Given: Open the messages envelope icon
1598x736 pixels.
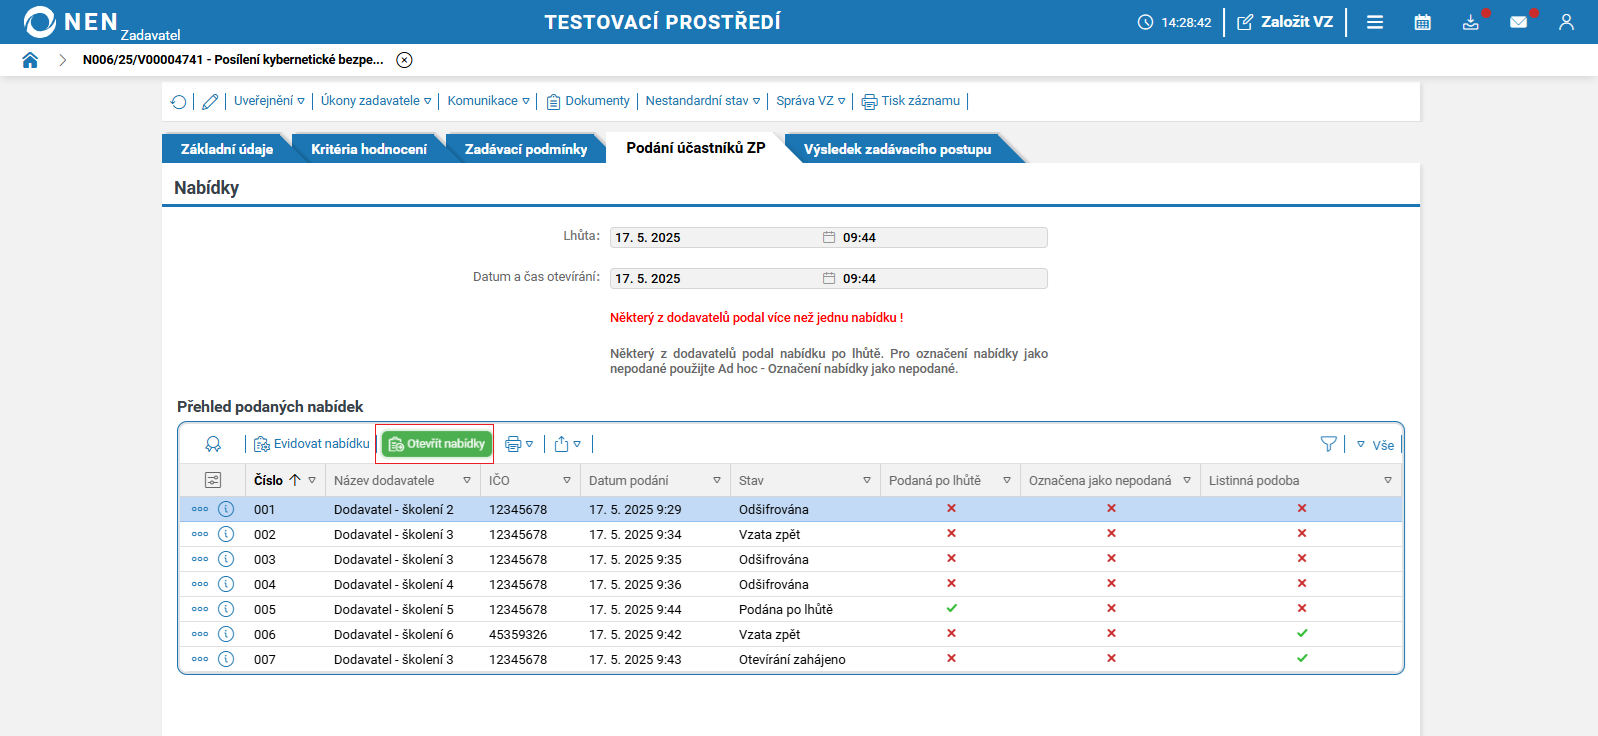Looking at the screenshot, I should pyautogui.click(x=1518, y=22).
